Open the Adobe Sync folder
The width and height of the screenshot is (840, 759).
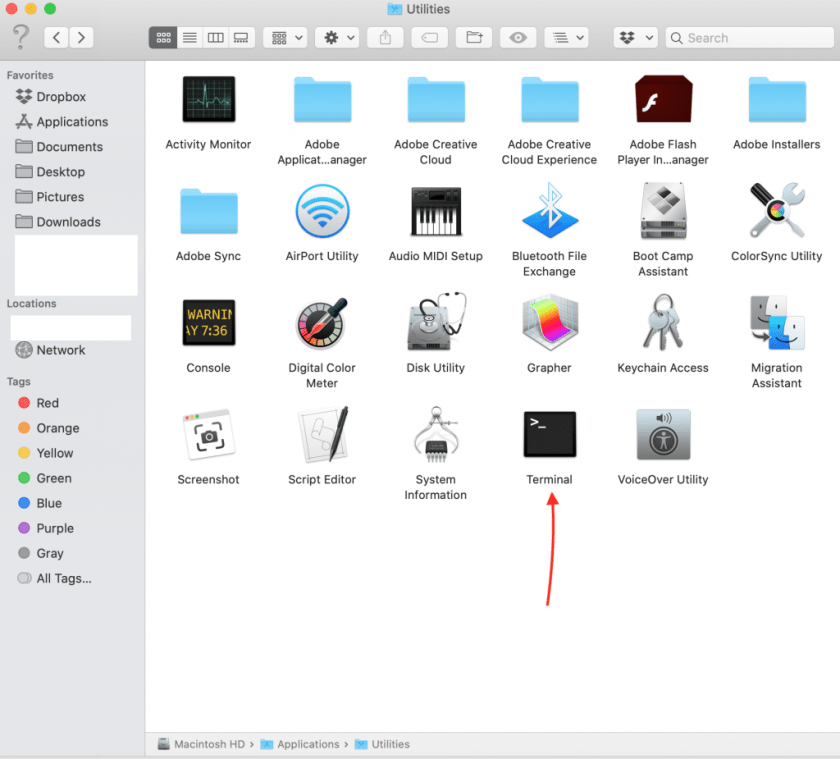tap(208, 212)
